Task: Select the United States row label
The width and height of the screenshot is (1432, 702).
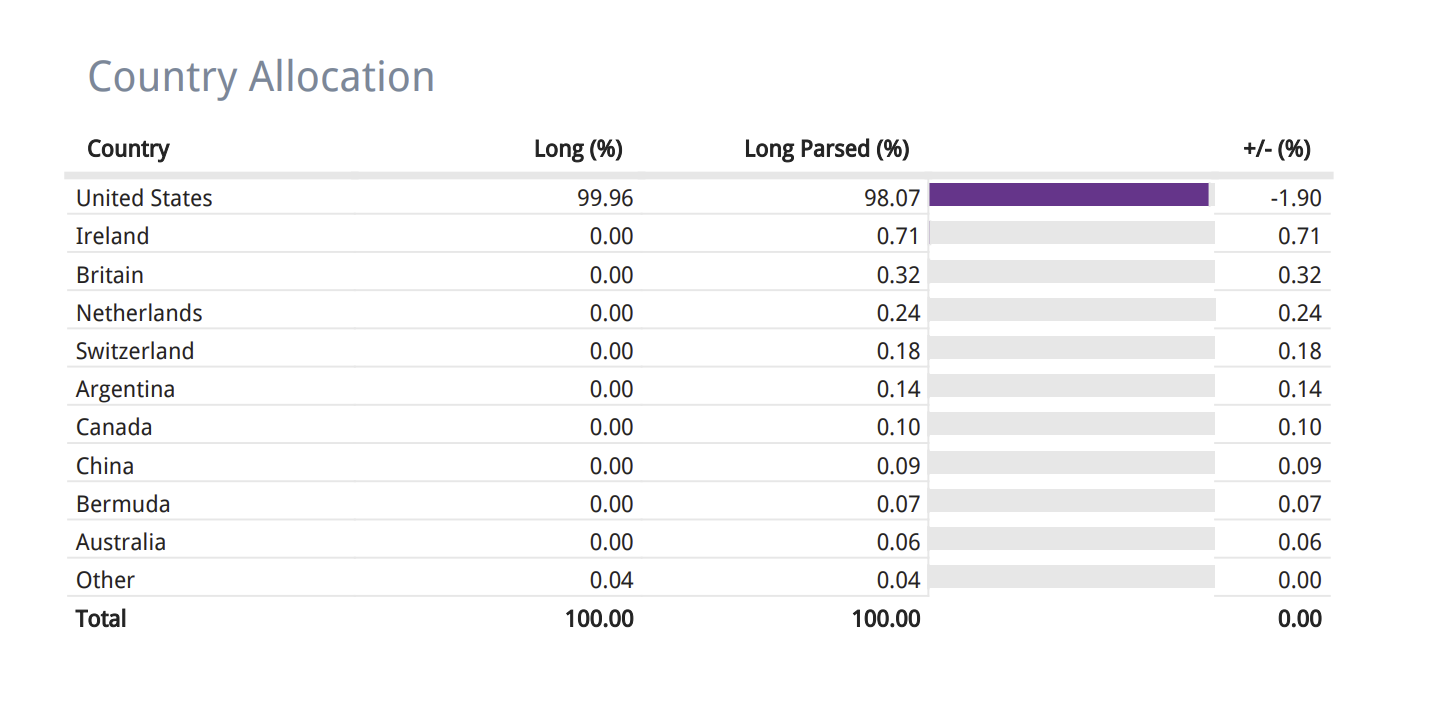Action: pos(144,198)
